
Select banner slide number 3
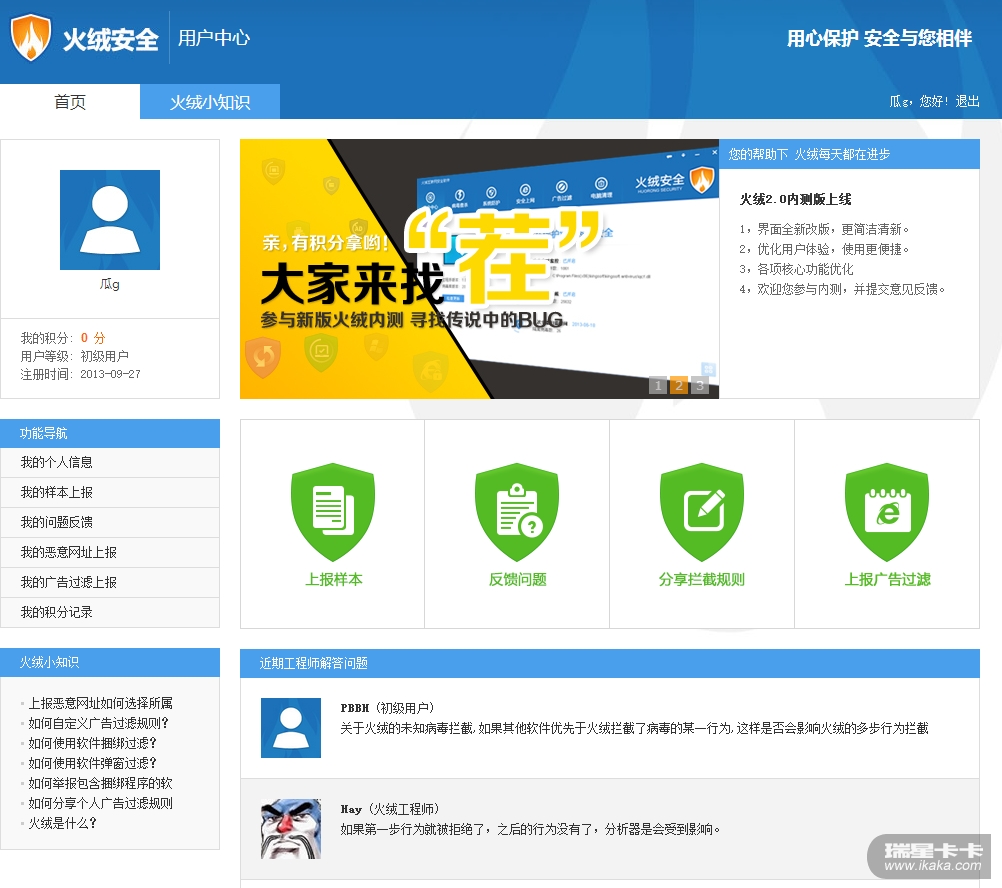pos(700,385)
